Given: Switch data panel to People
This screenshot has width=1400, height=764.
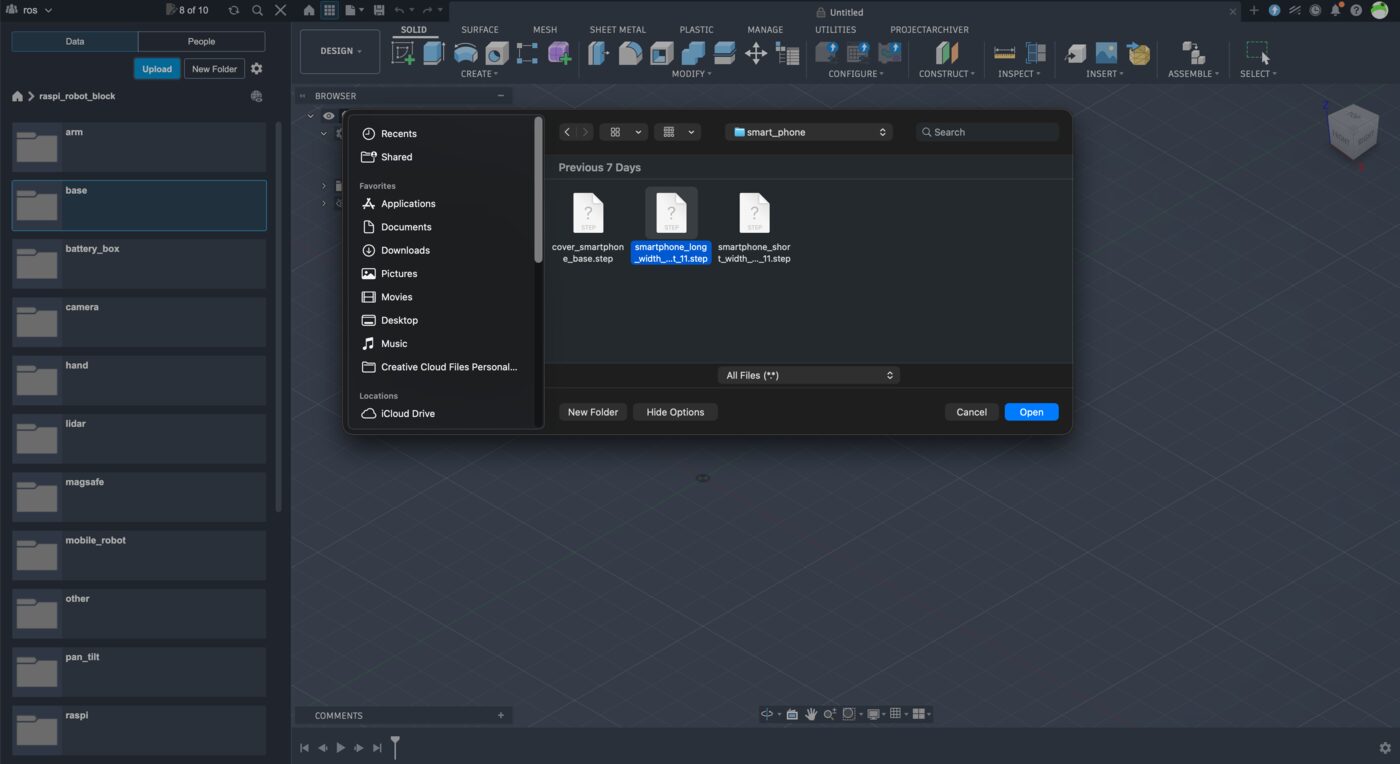Looking at the screenshot, I should click(201, 42).
